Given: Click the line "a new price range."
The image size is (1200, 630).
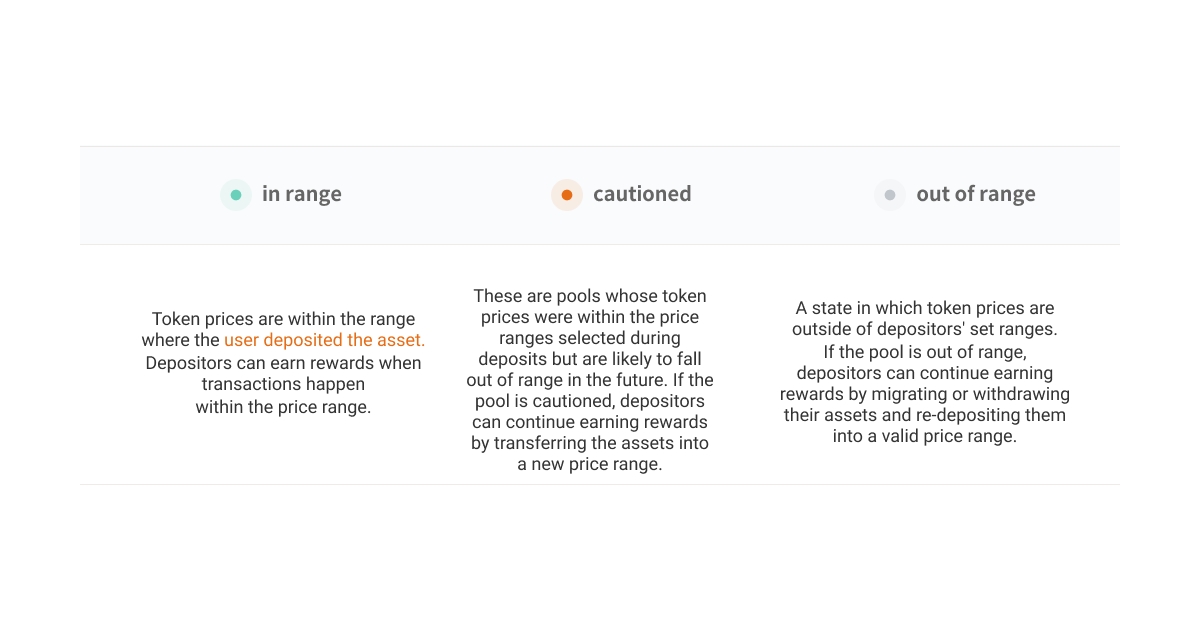Looking at the screenshot, I should pos(590,464).
